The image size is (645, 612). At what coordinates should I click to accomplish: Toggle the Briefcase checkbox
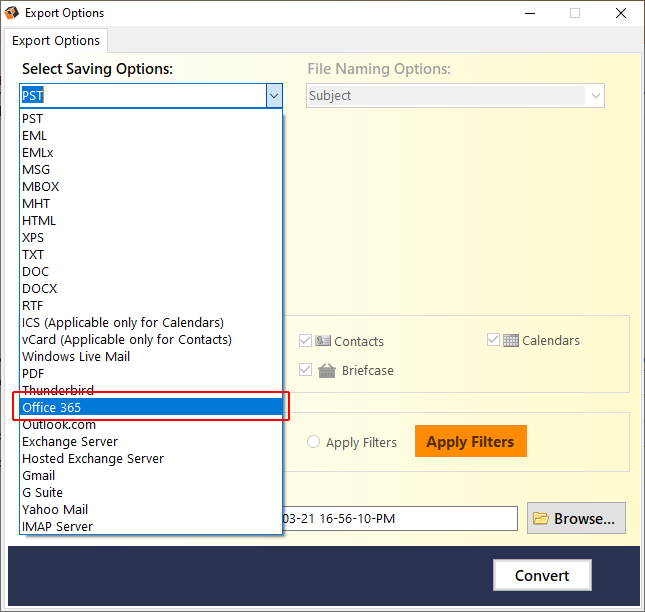305,370
